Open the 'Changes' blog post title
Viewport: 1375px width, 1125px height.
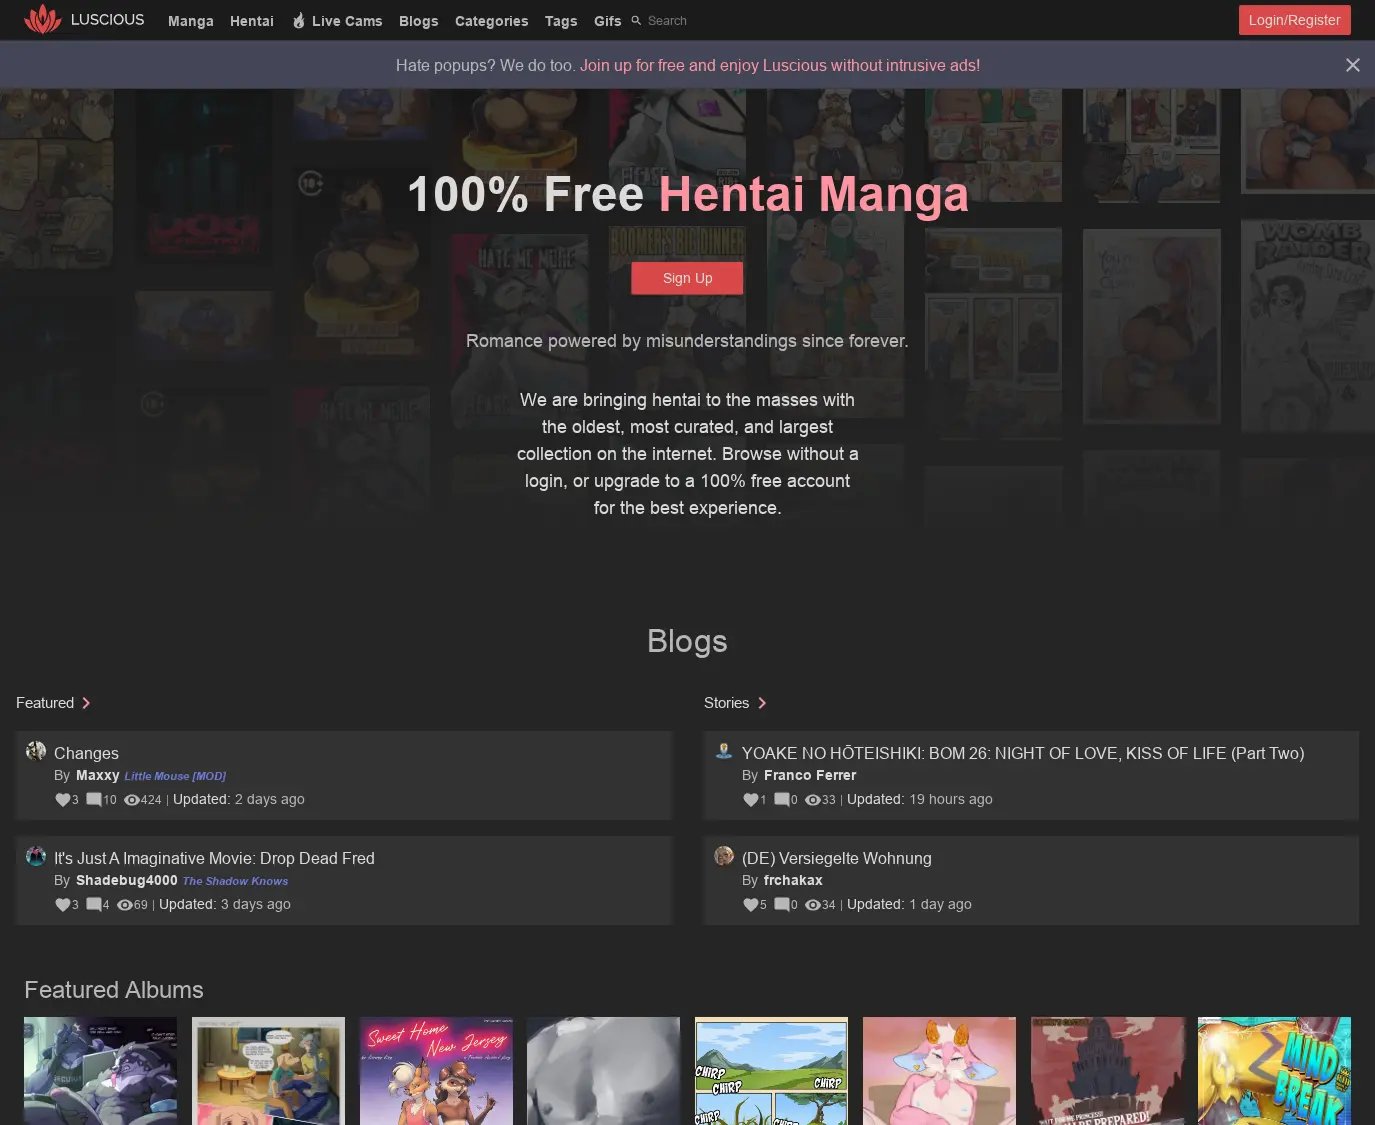tap(86, 753)
